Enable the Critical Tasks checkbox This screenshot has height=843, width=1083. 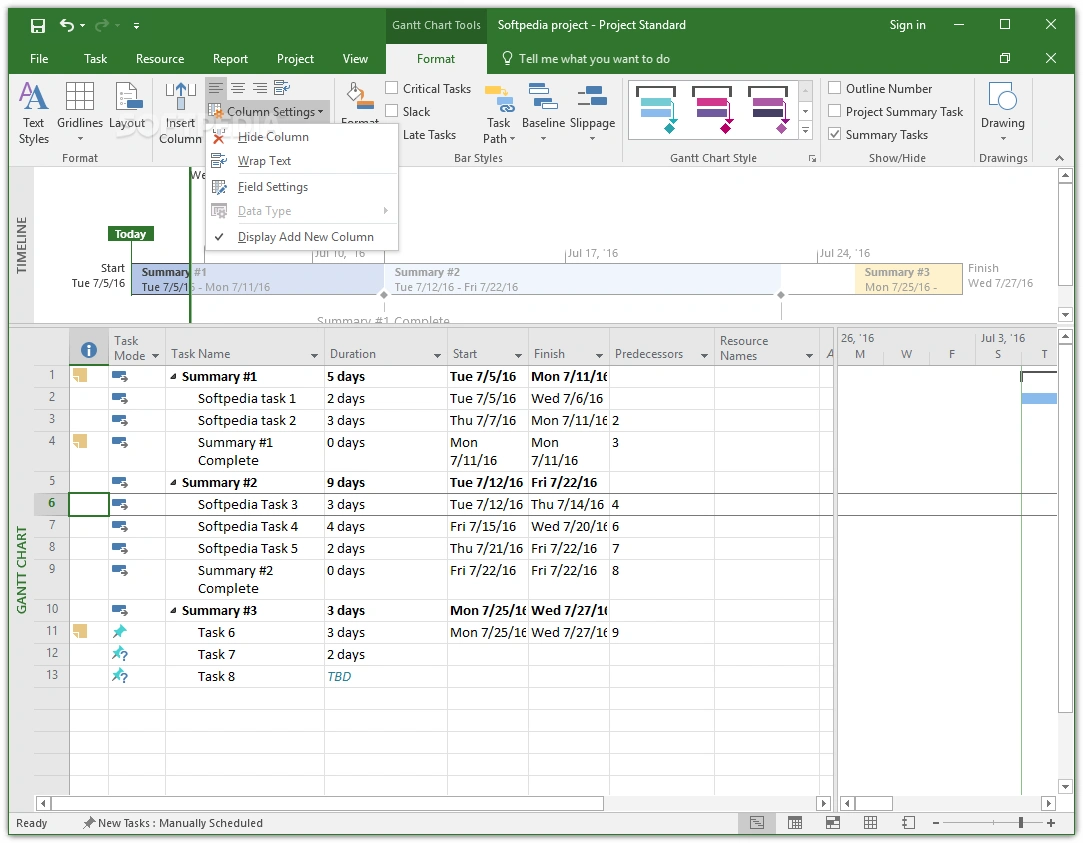click(x=392, y=89)
